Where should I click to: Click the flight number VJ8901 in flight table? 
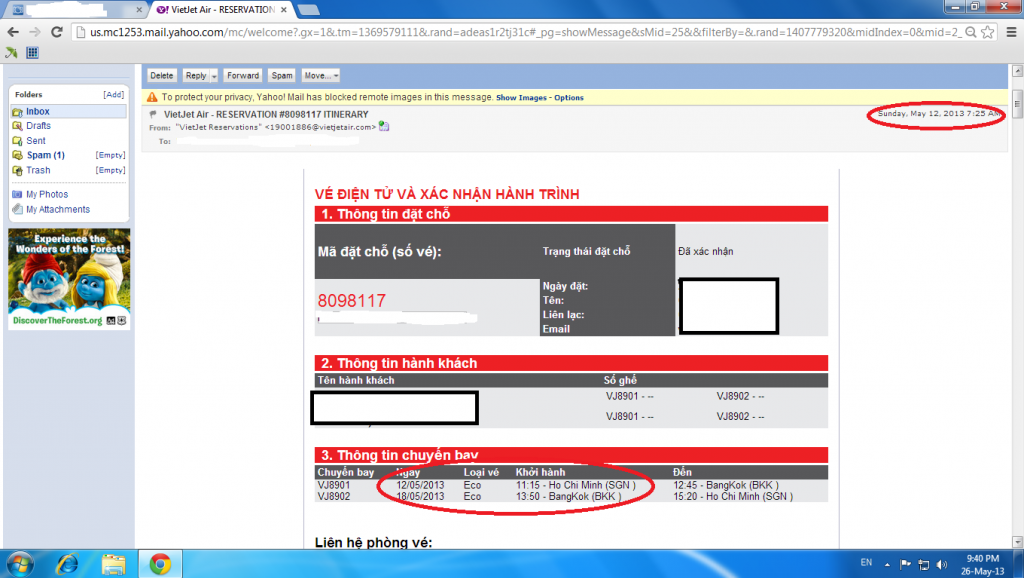pyautogui.click(x=334, y=485)
